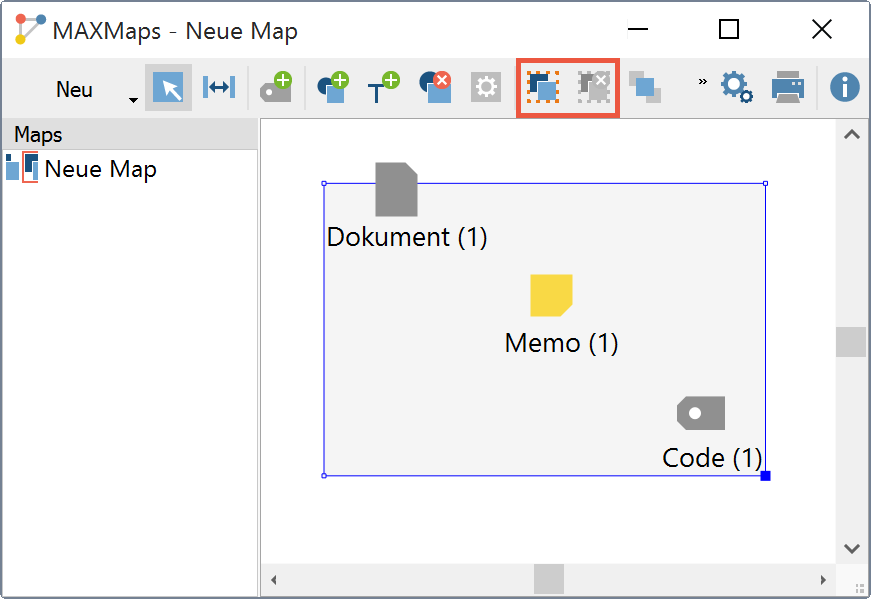Show hidden toolbar items via chevron

pyautogui.click(x=702, y=81)
